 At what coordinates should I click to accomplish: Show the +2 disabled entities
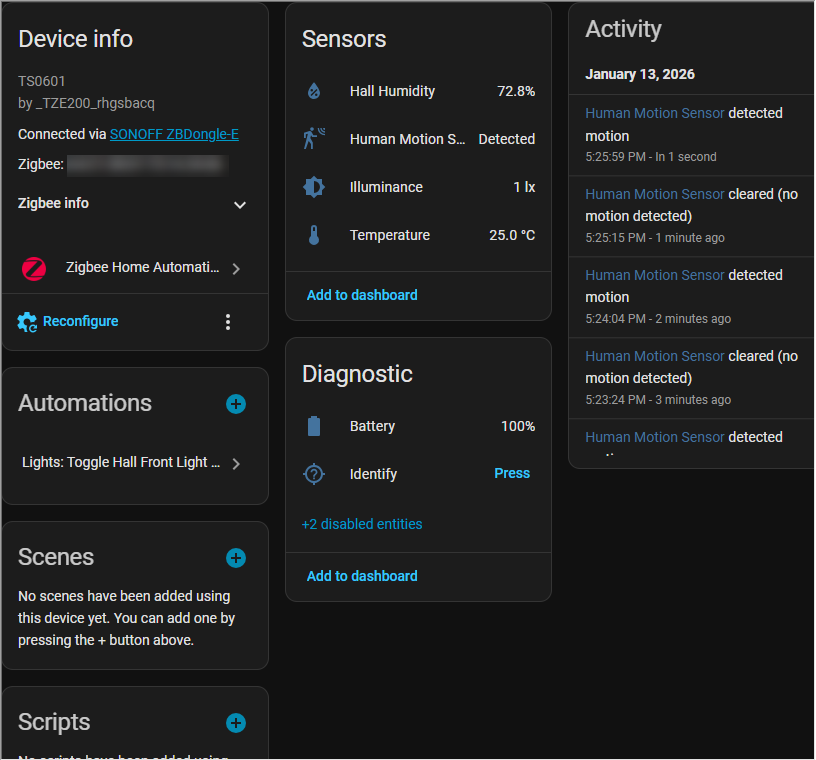point(362,524)
